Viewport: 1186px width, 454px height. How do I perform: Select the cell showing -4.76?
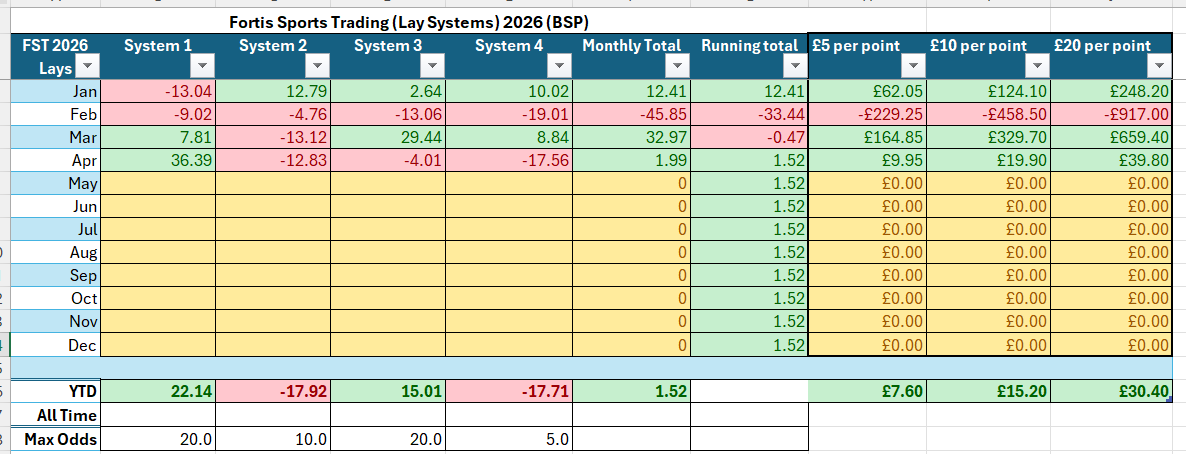[x=273, y=116]
